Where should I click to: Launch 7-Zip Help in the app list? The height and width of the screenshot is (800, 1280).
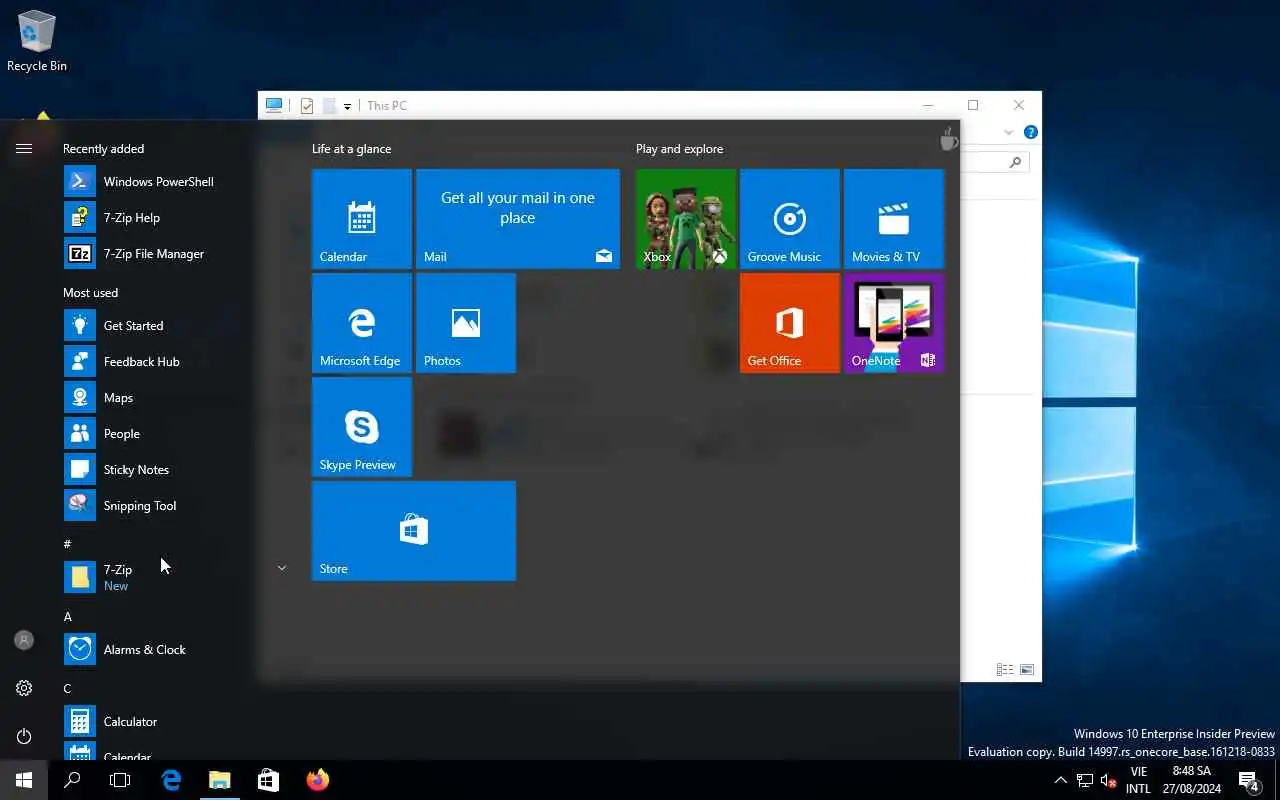156,217
